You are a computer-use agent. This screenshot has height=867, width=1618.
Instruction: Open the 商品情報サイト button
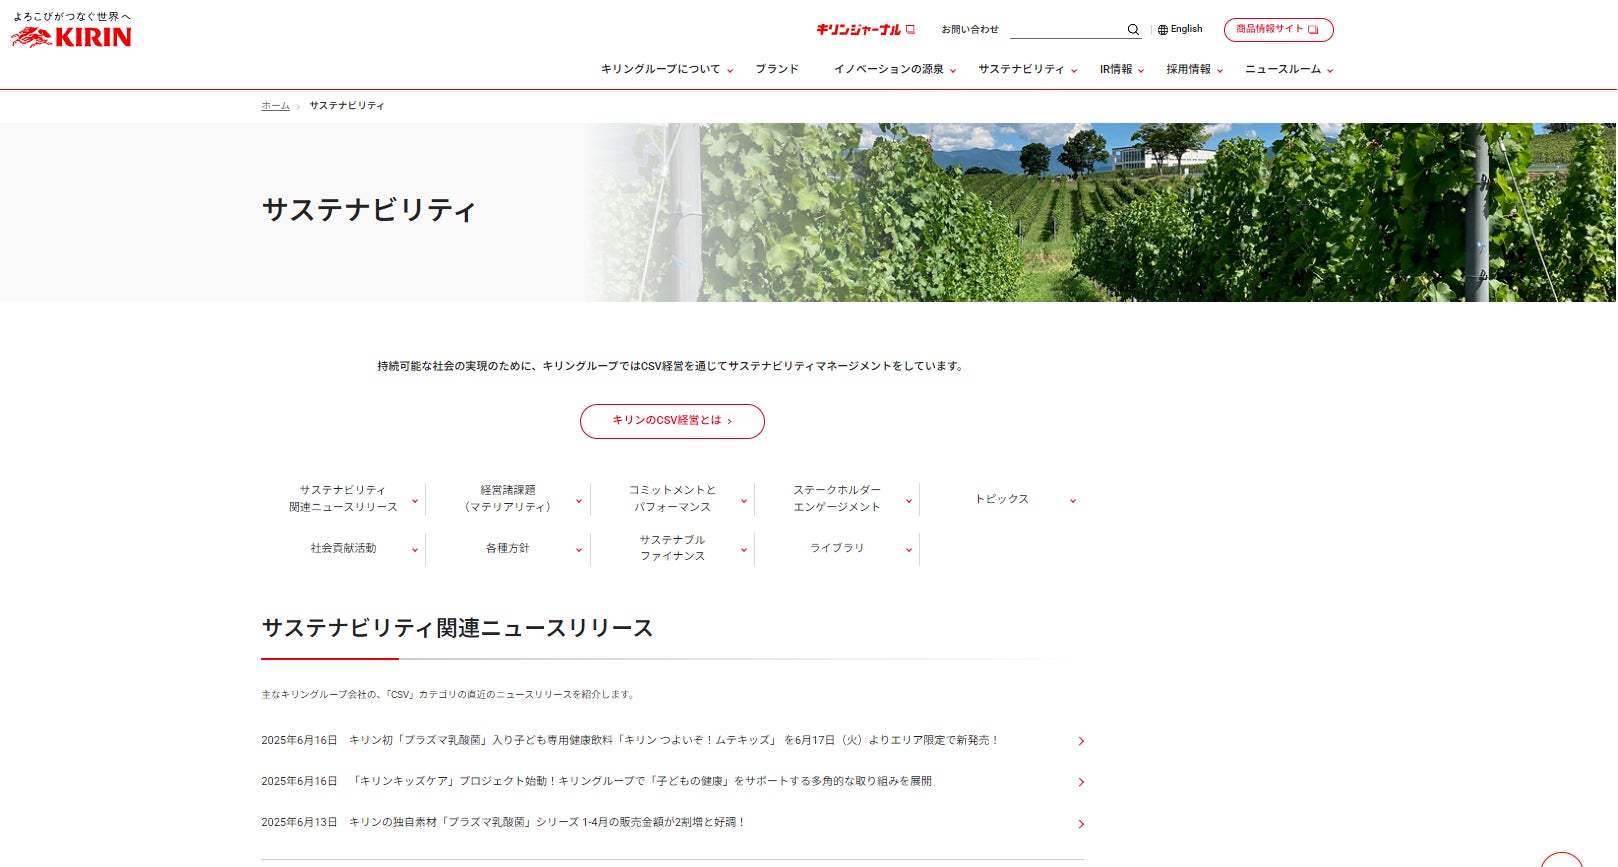[1278, 30]
